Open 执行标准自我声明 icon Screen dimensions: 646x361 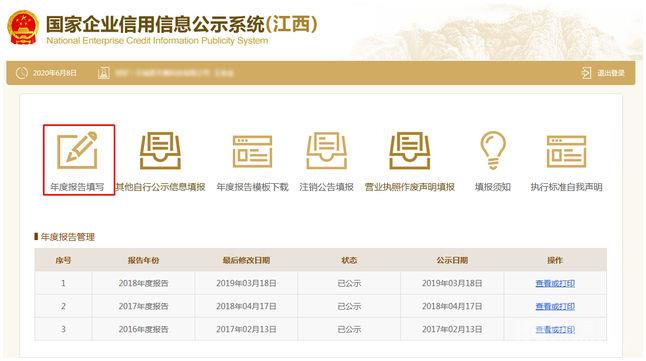tap(566, 151)
